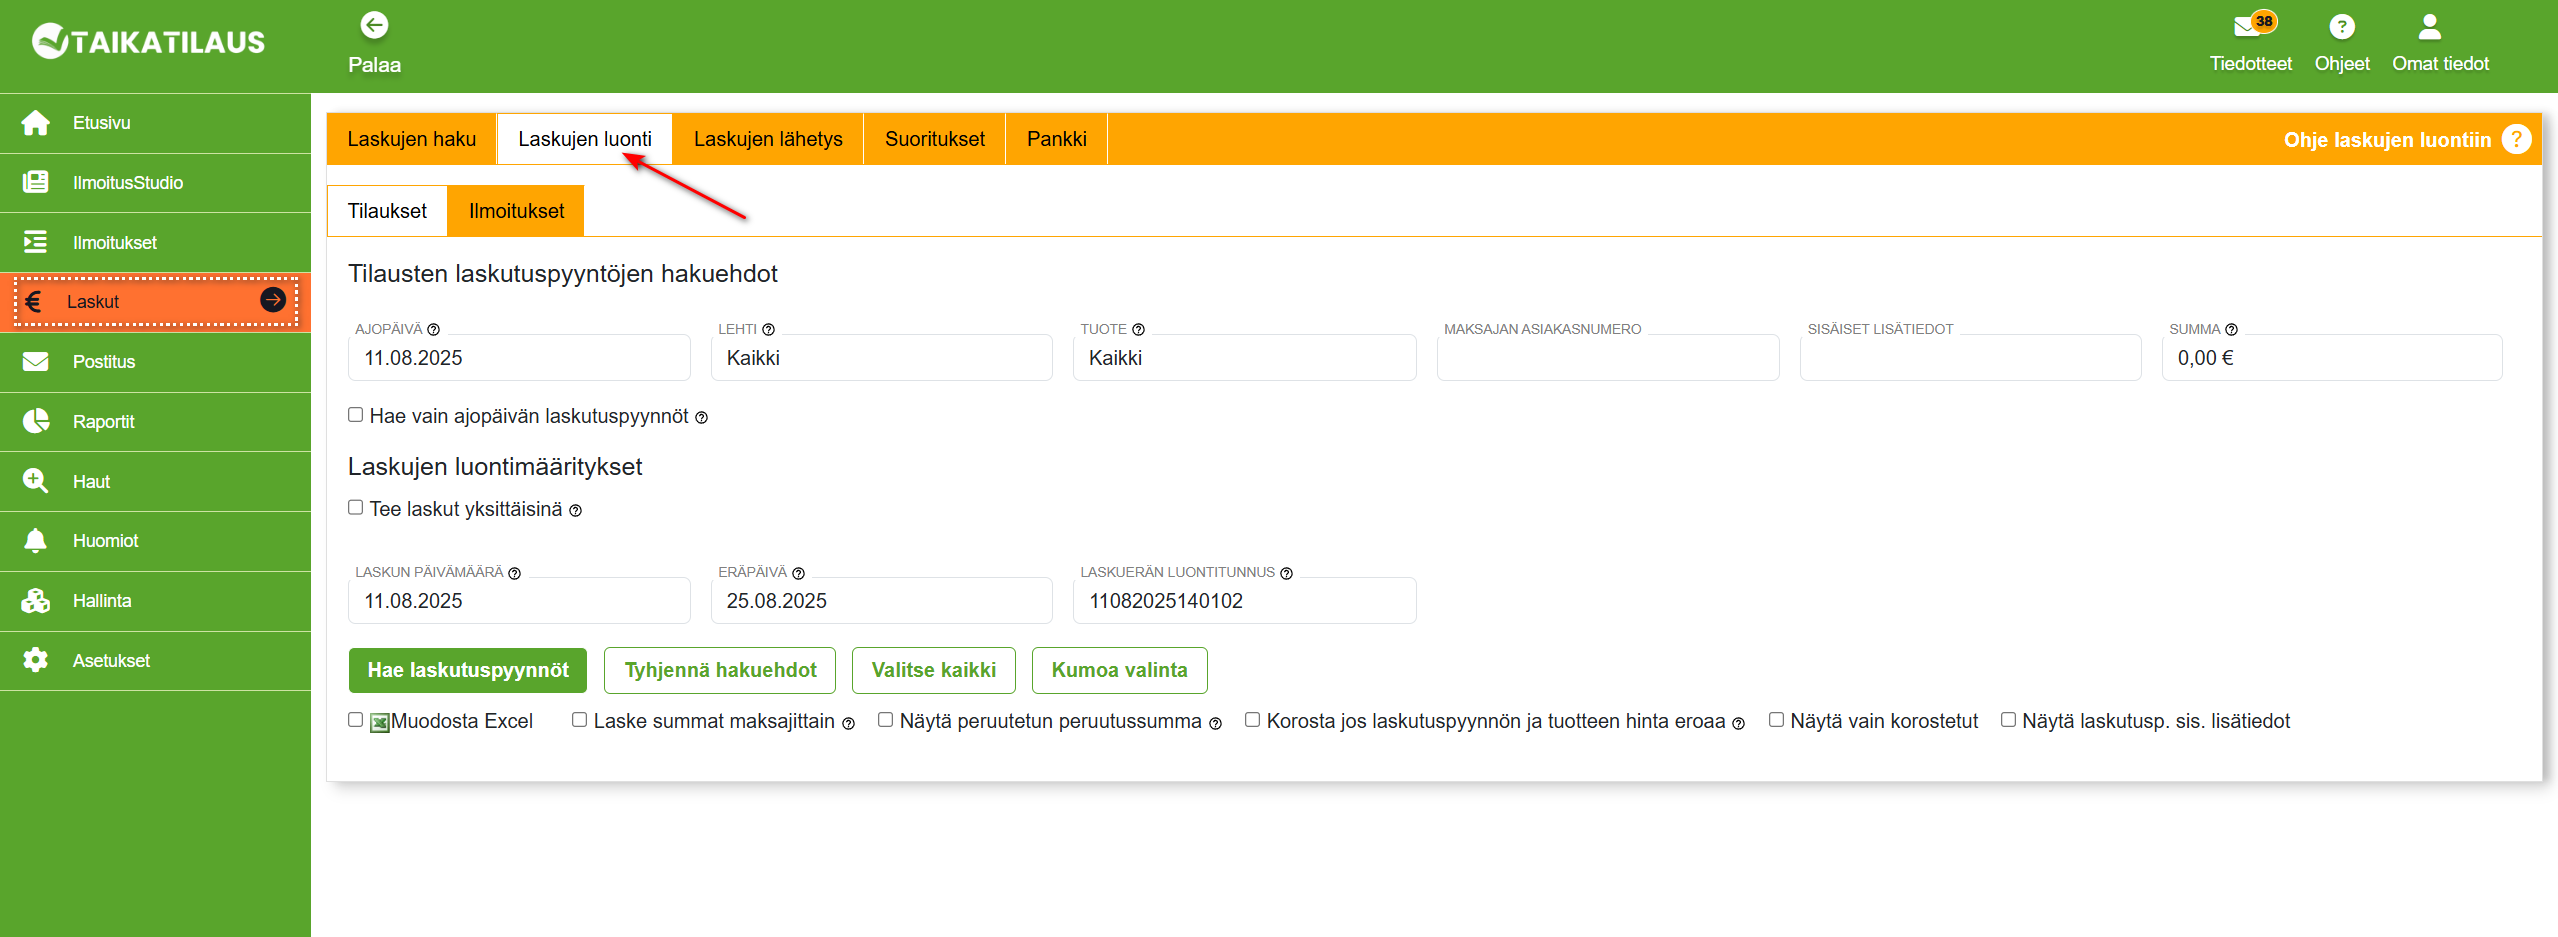Image resolution: width=2558 pixels, height=937 pixels.
Task: Open Omat tiedot user profile icon
Action: [2429, 26]
